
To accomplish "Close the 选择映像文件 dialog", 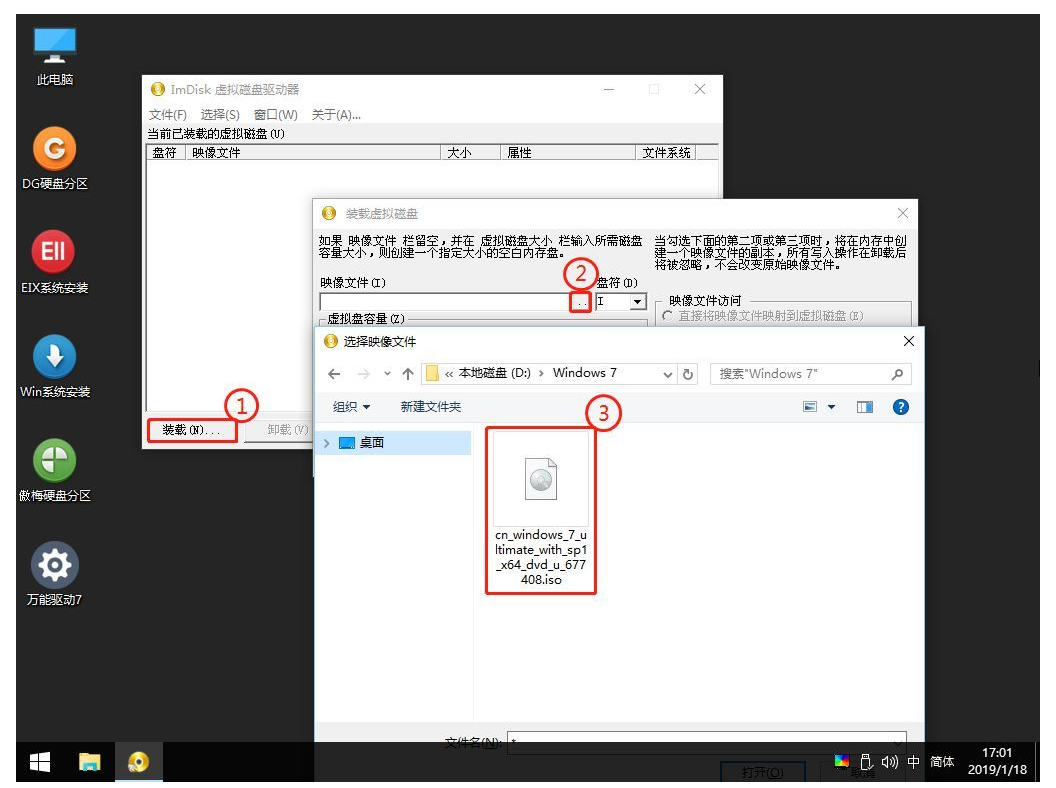I will coord(909,341).
